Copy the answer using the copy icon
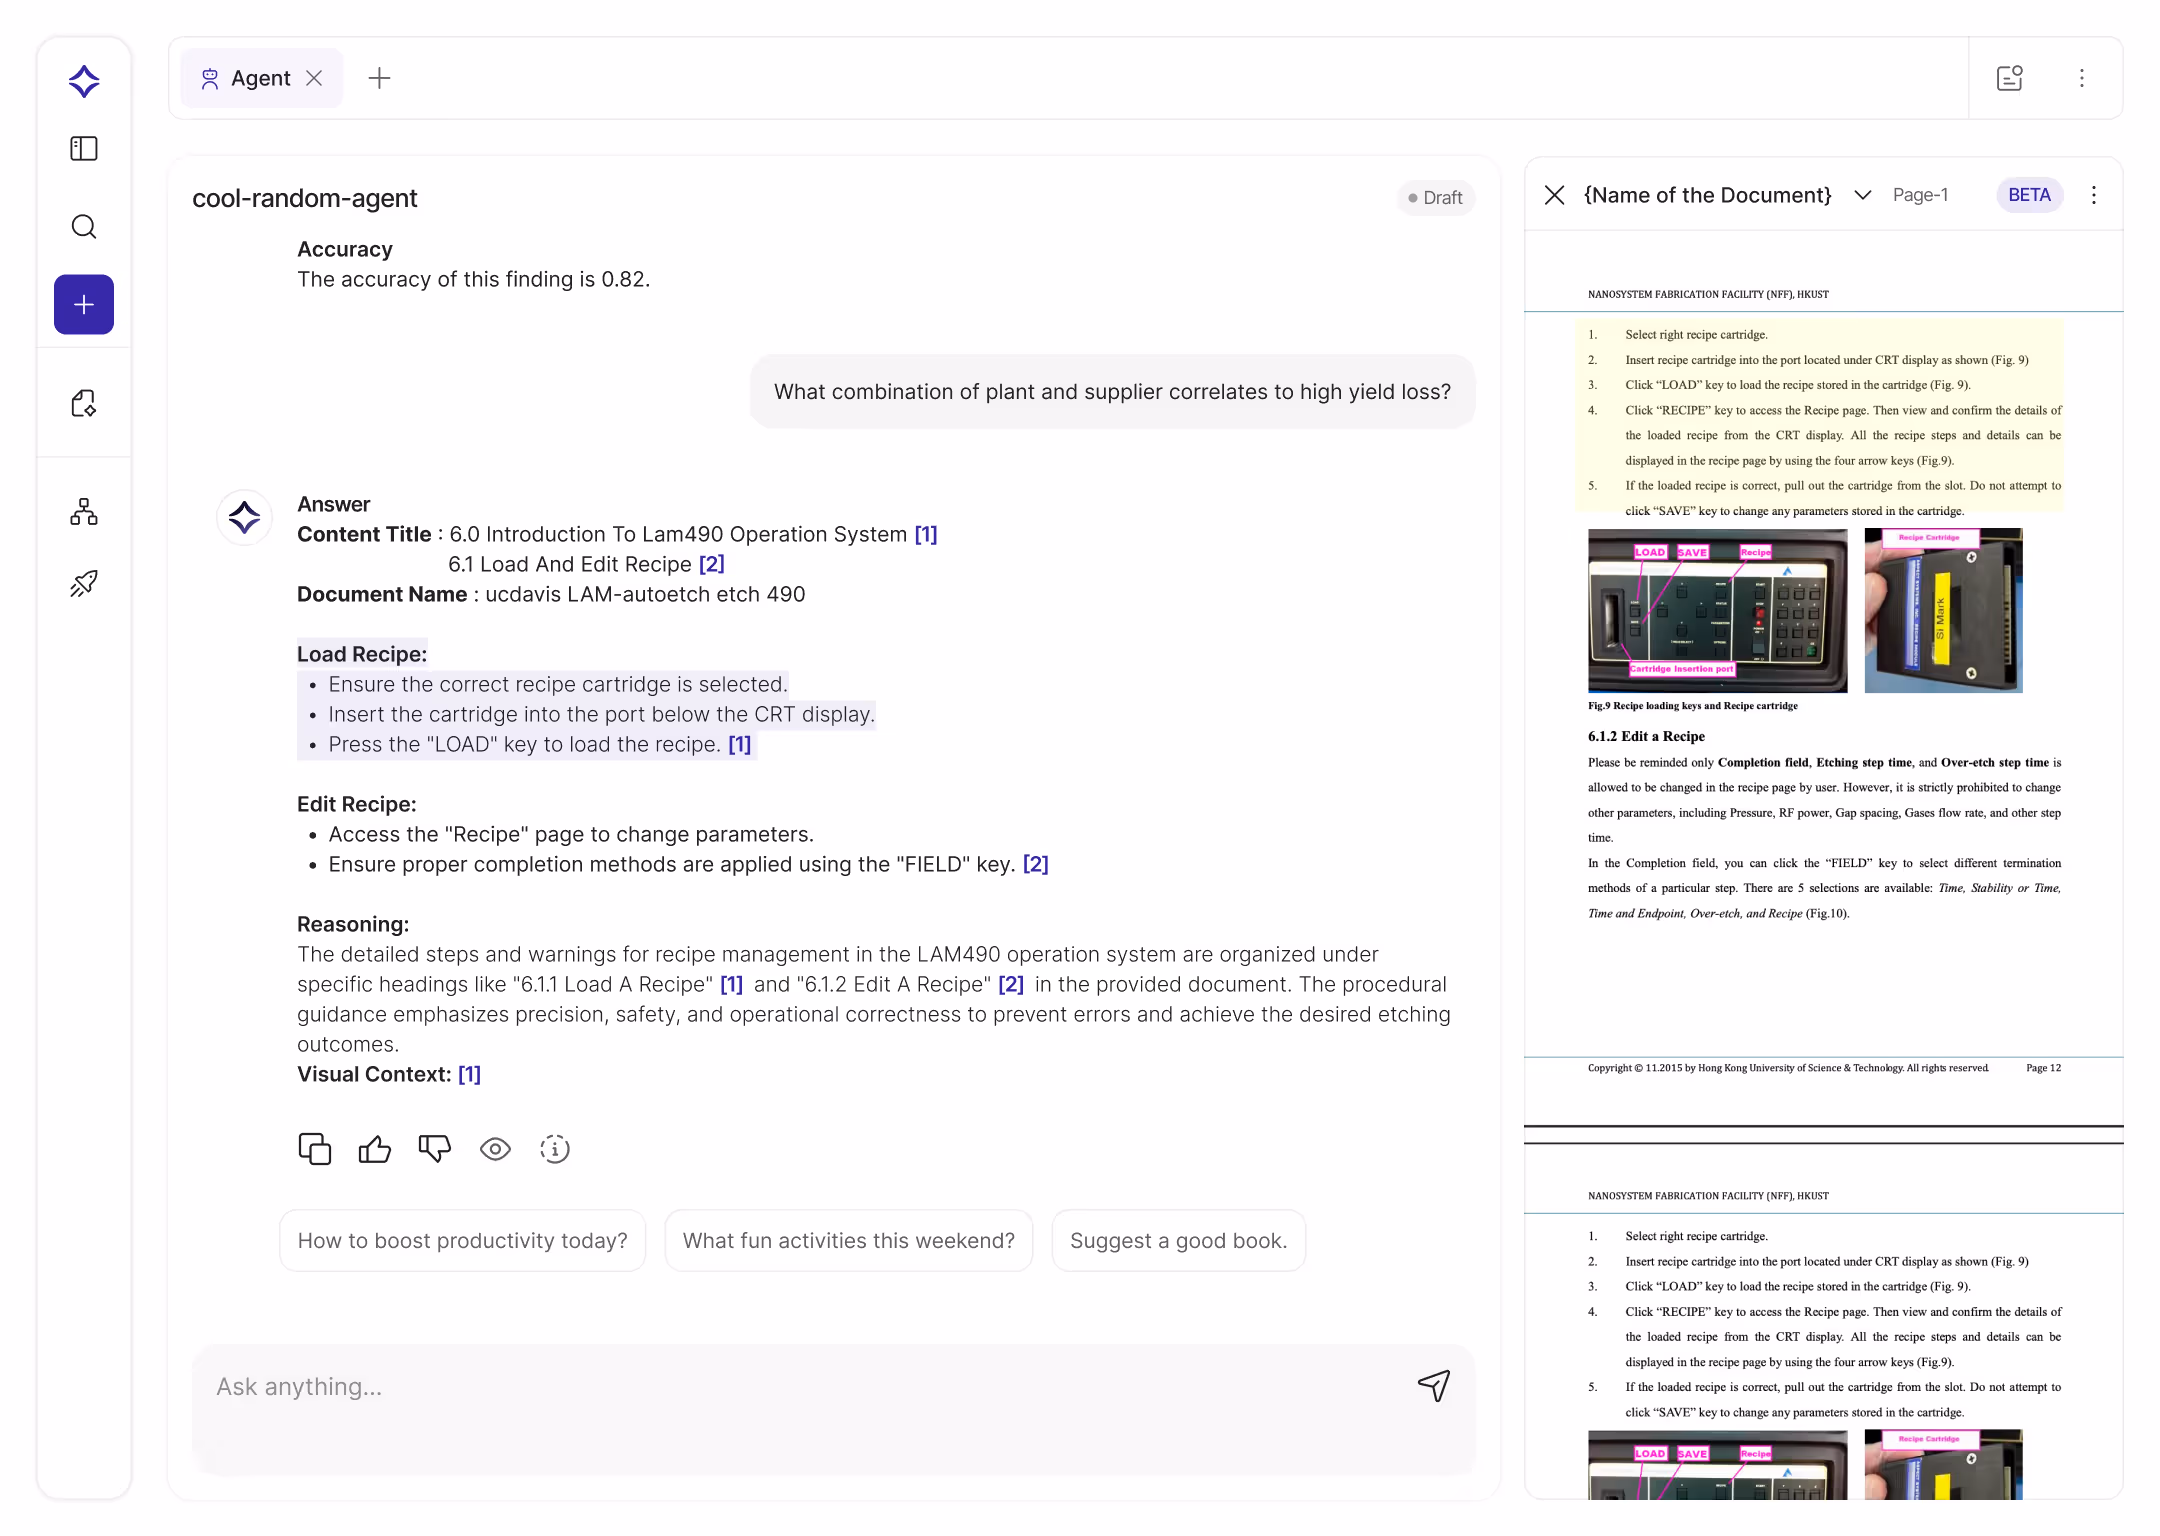 [314, 1149]
